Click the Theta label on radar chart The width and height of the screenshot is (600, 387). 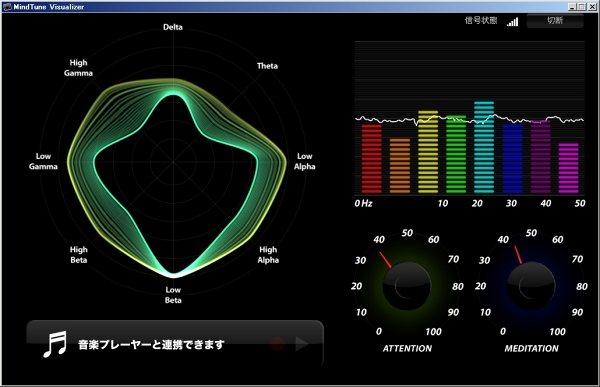coord(267,66)
